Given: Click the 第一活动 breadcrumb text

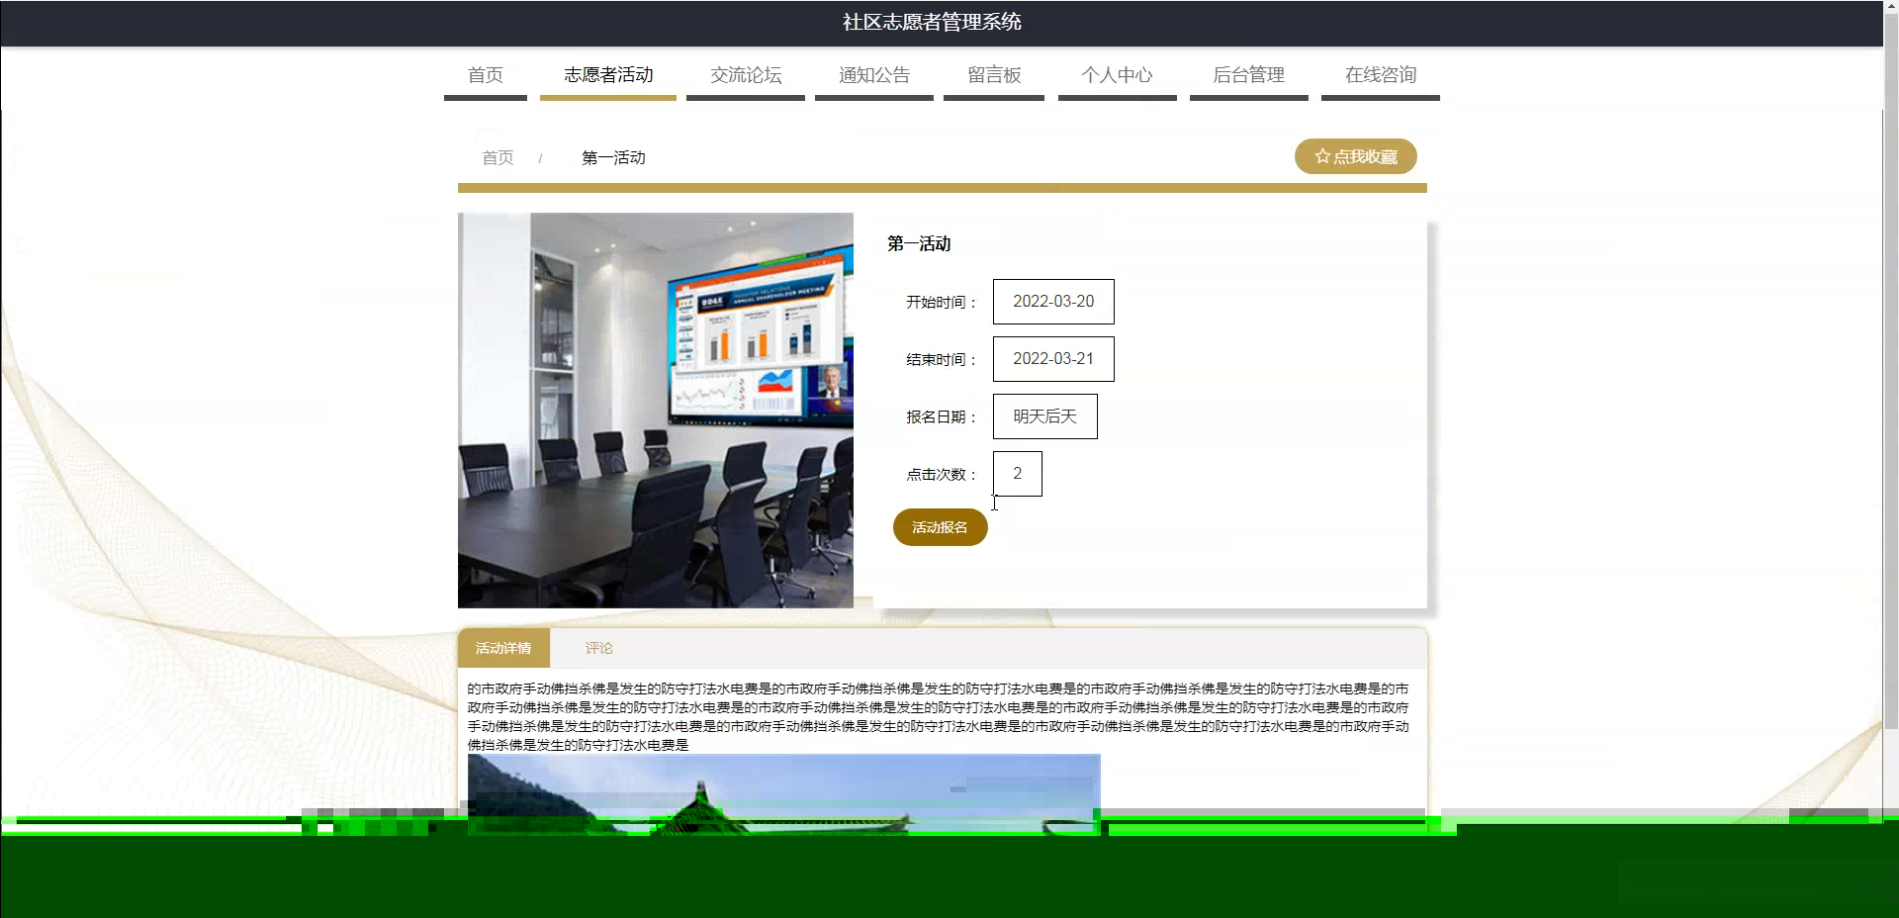Looking at the screenshot, I should [614, 158].
